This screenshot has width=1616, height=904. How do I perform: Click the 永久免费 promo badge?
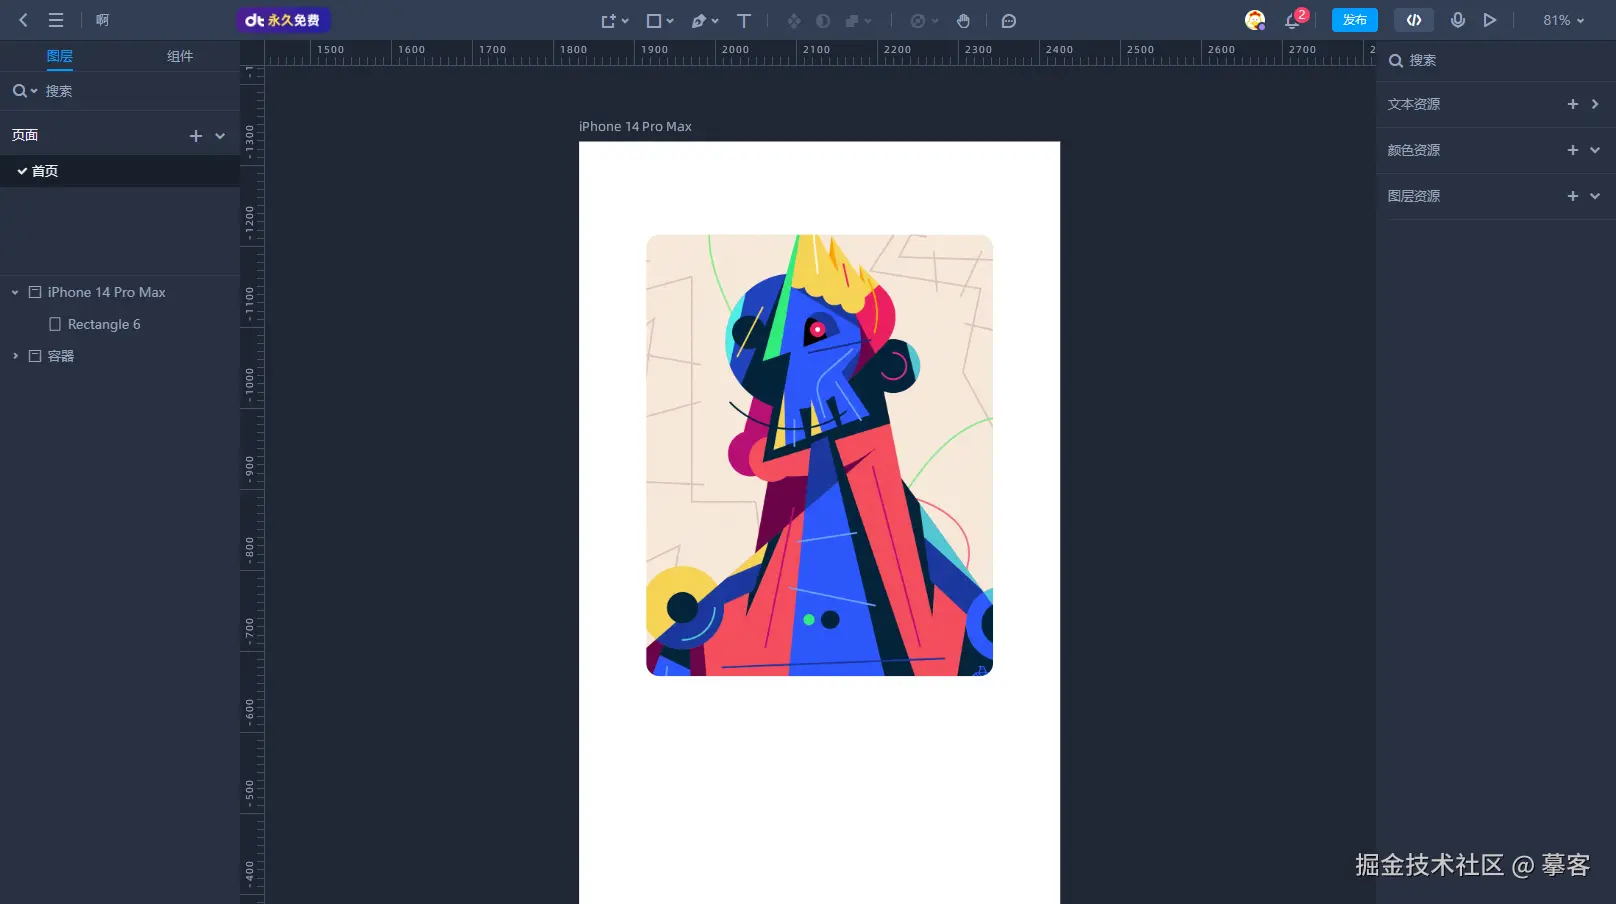(x=283, y=20)
